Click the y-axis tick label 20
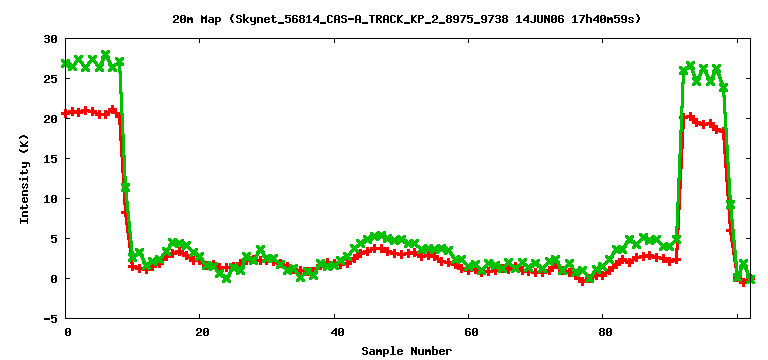The height and width of the screenshot is (360, 768). click(50, 119)
